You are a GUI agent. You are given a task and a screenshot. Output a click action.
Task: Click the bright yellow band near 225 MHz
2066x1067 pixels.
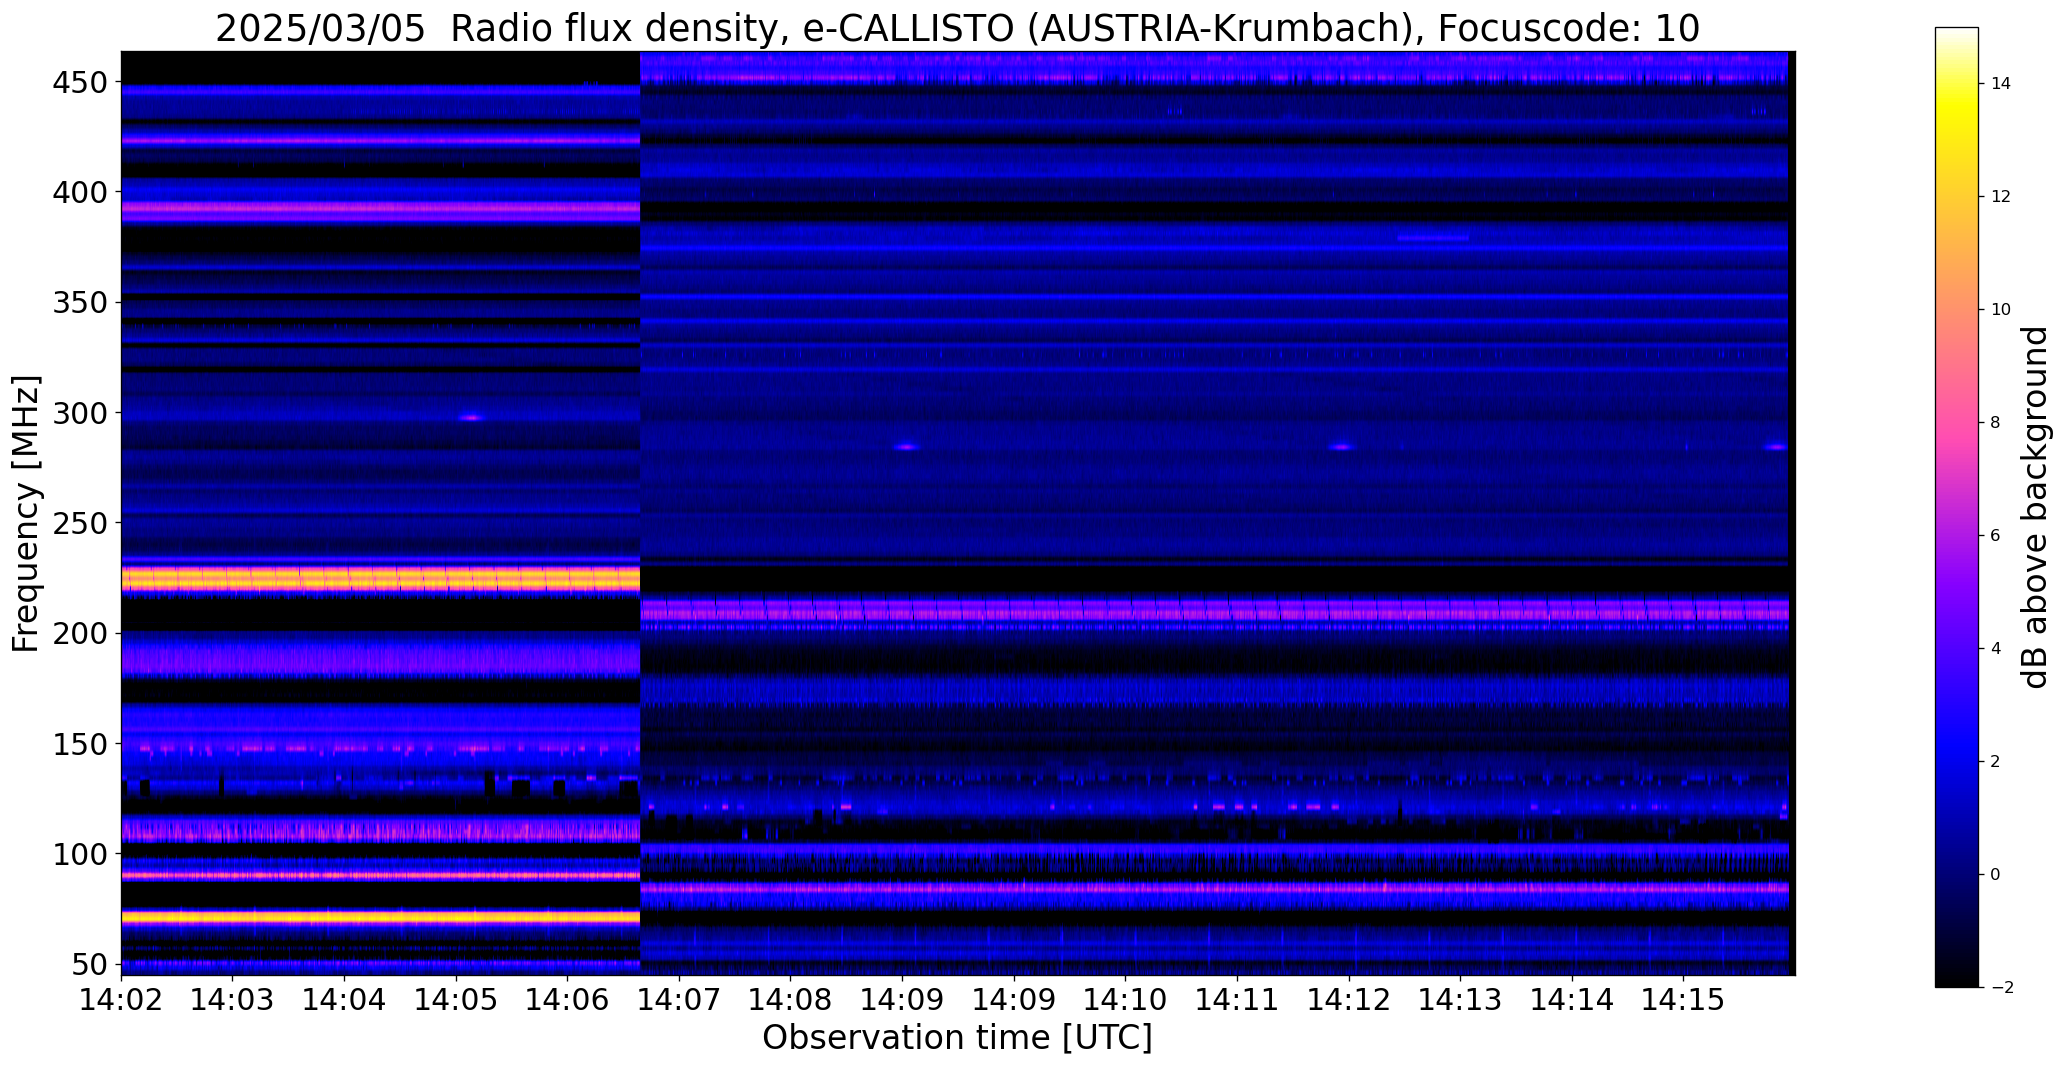tap(380, 579)
